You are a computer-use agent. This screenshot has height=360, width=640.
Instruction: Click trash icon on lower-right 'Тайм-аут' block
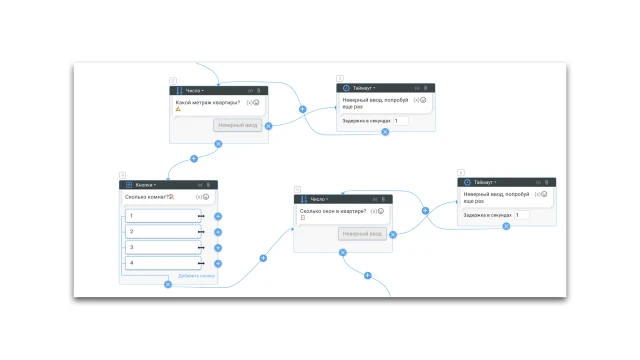point(547,182)
